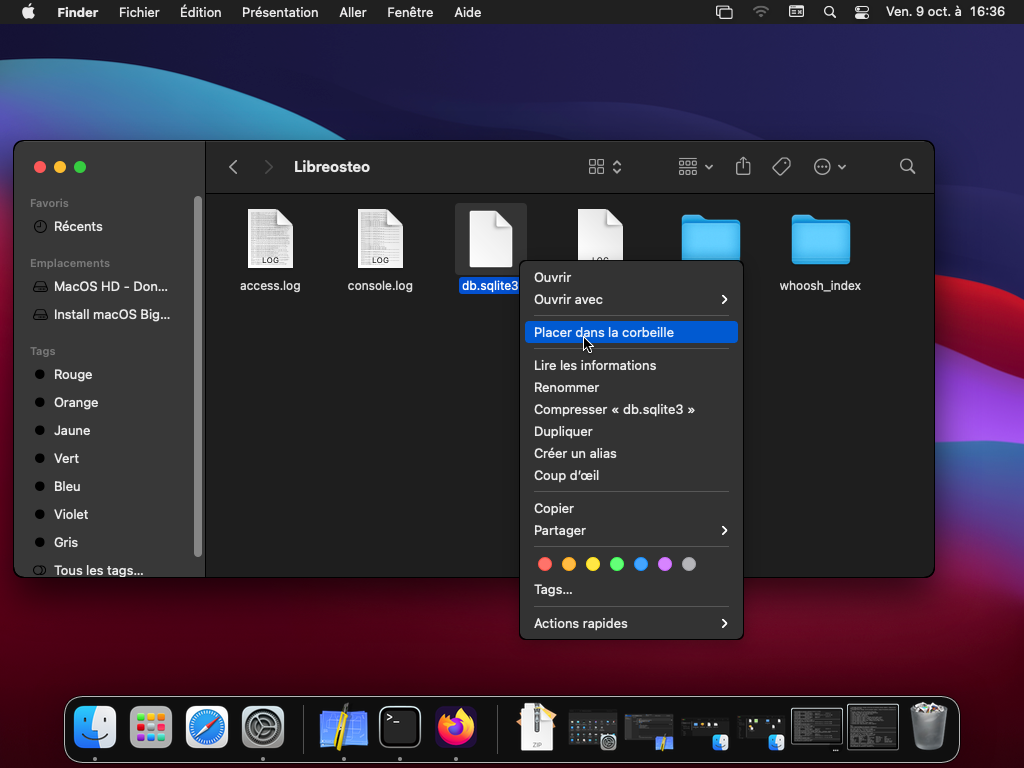Image resolution: width=1024 pixels, height=768 pixels.
Task: Click Compresser « db.sqlite3 »
Action: coord(632,409)
